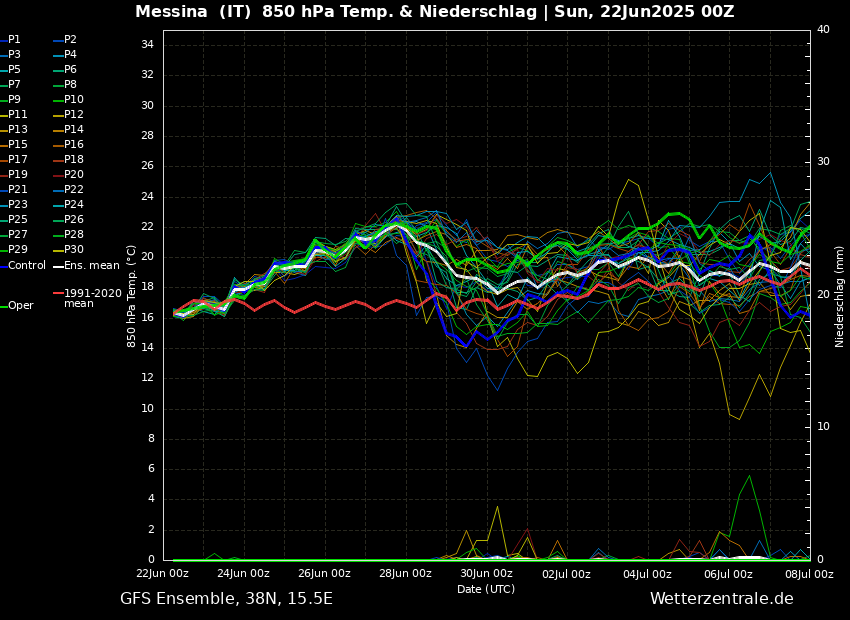Click the P14 ensemble member label

(x=74, y=130)
